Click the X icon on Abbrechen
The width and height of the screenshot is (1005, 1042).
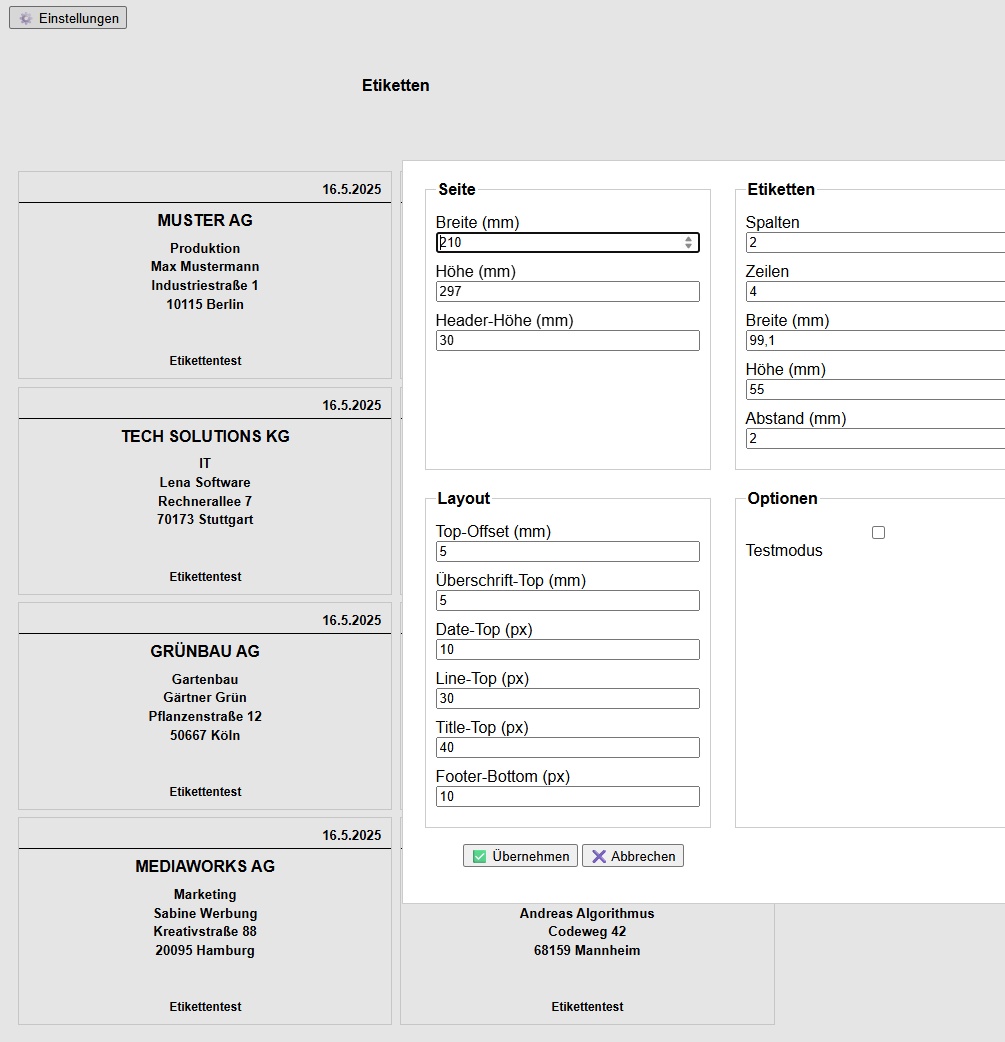tap(599, 856)
